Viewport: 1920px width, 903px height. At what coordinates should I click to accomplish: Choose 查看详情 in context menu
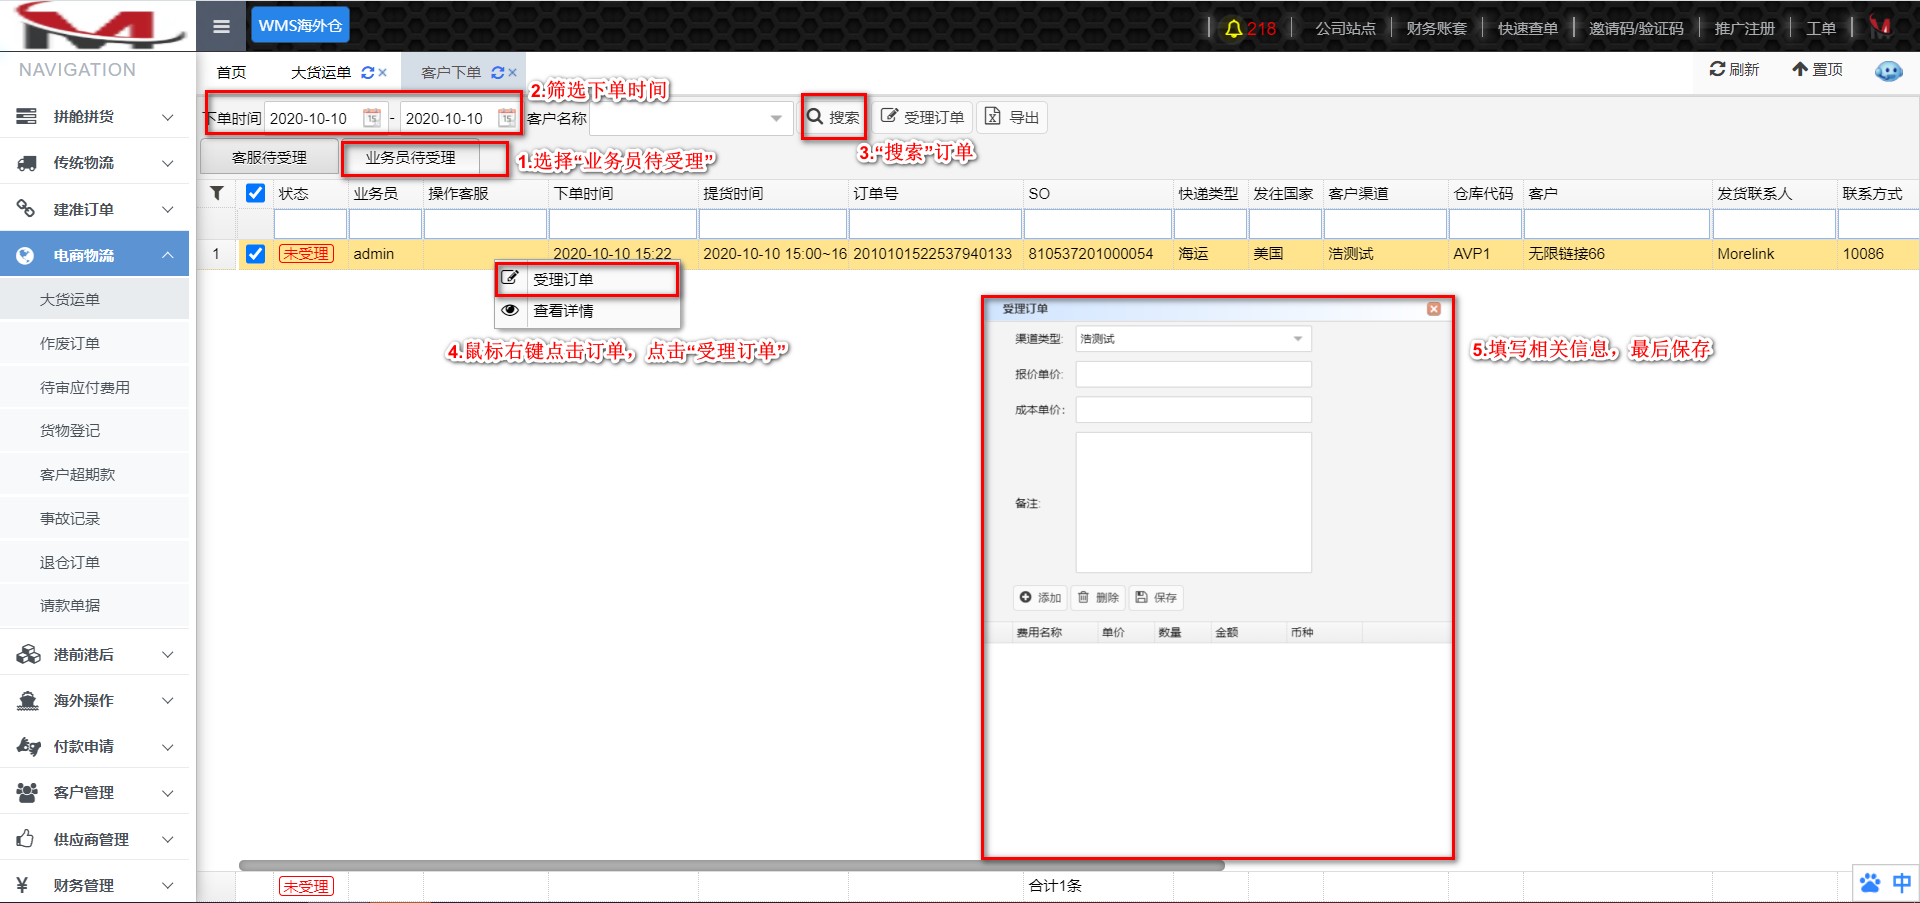pos(588,311)
